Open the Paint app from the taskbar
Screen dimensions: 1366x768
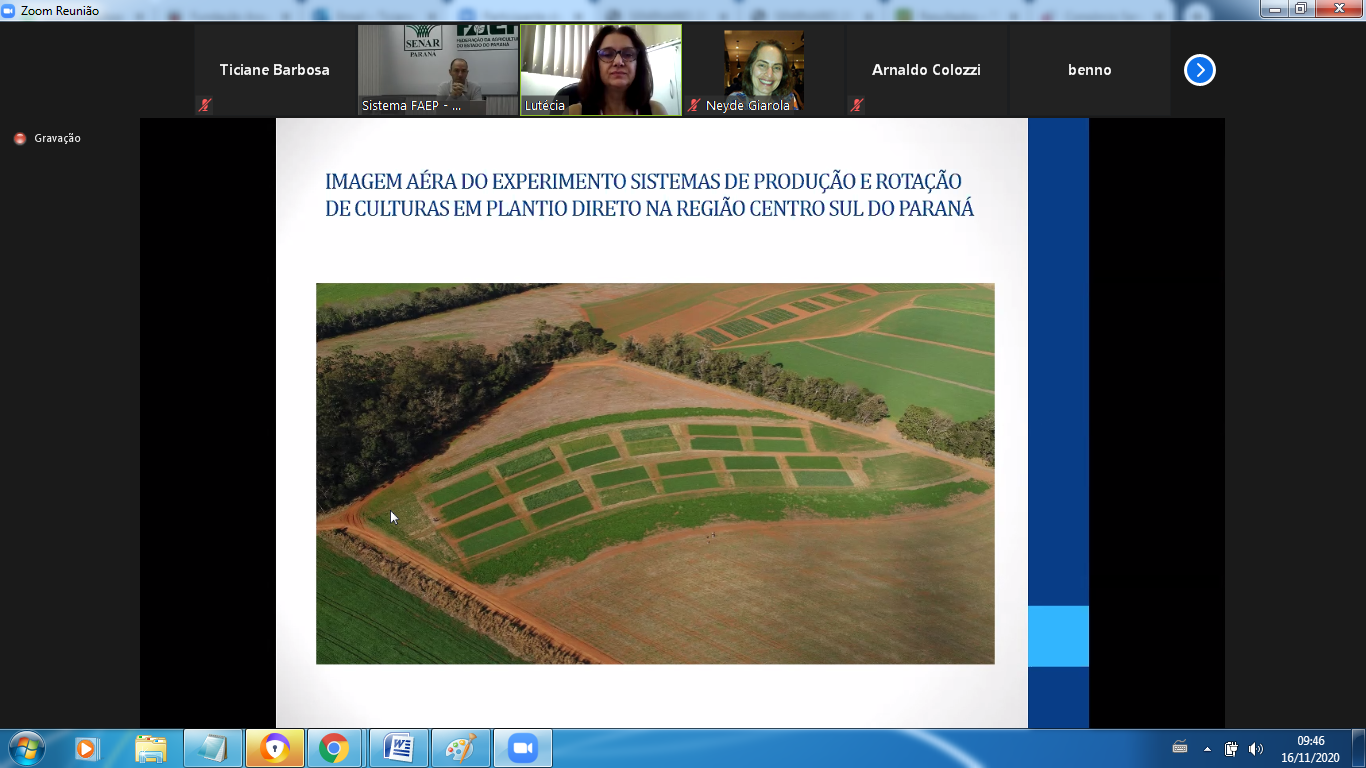[460, 748]
